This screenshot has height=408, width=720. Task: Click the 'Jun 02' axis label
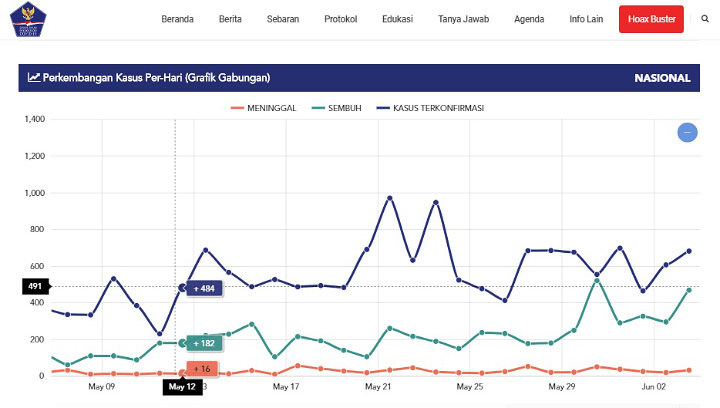tap(653, 387)
